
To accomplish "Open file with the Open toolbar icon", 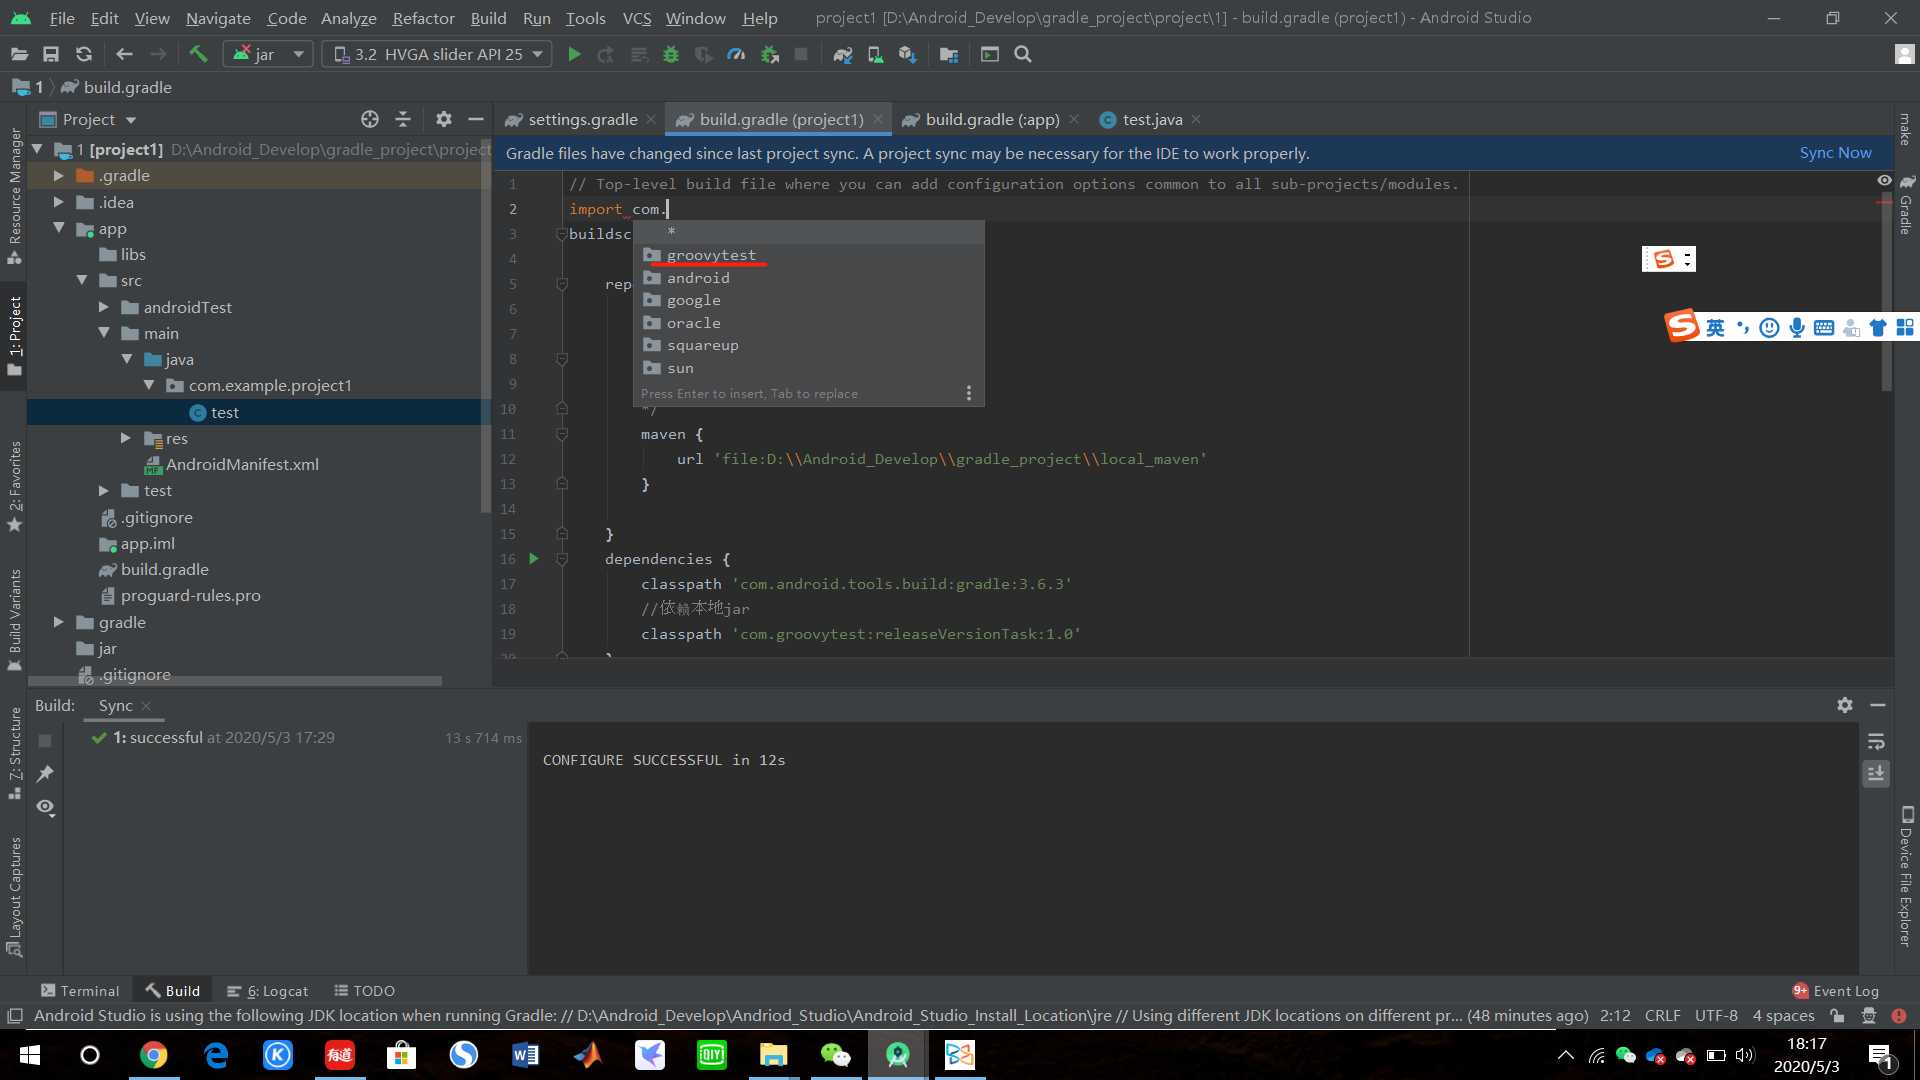I will (19, 54).
